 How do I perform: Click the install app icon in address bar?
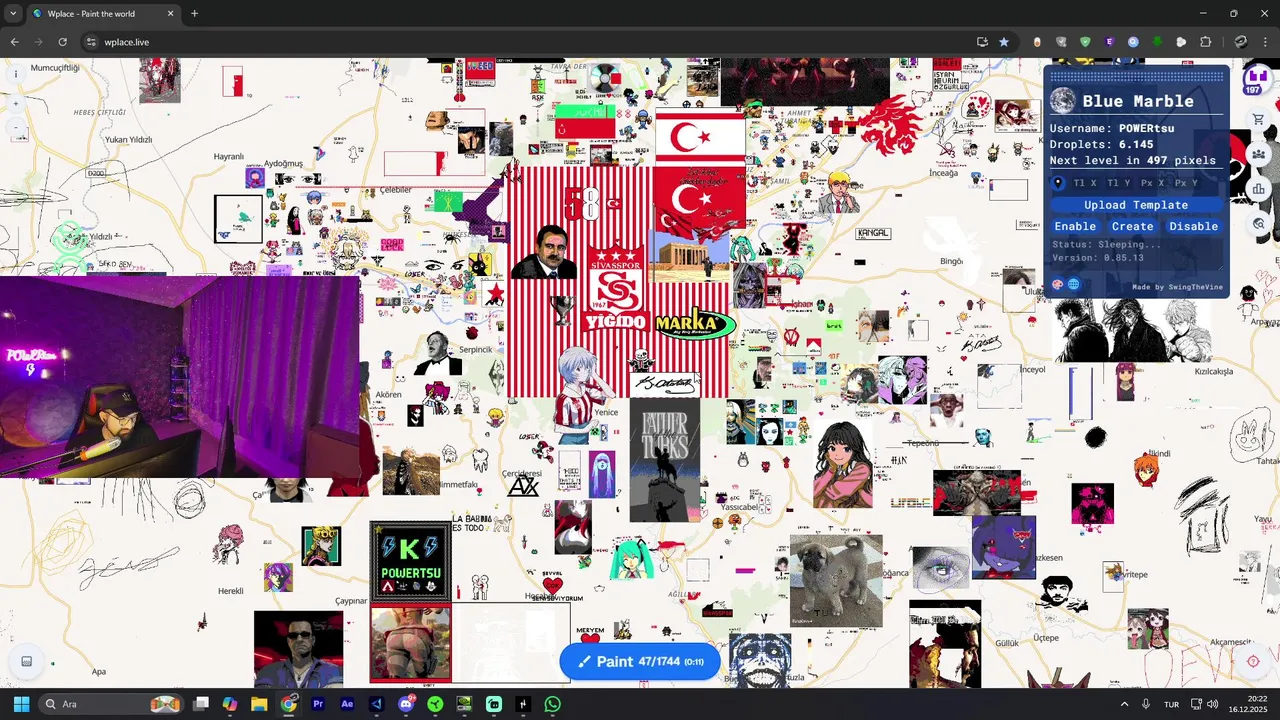[982, 42]
